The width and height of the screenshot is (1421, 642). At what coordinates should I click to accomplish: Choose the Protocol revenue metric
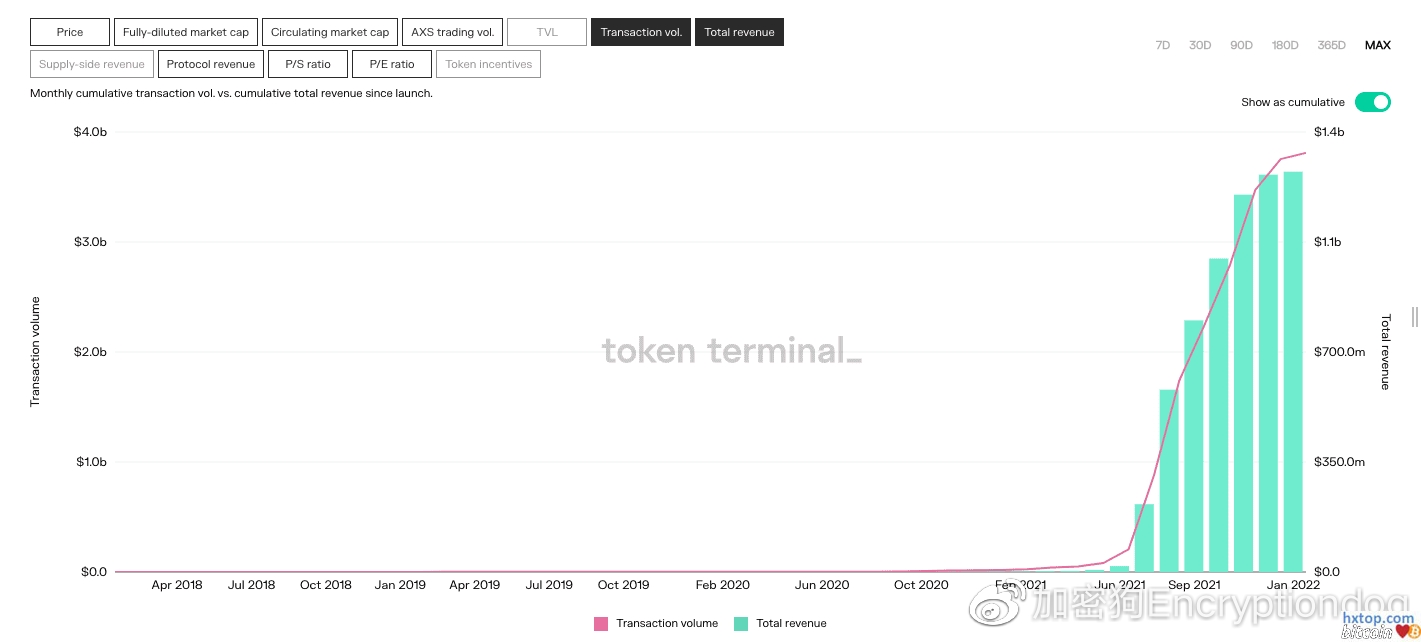coord(210,64)
